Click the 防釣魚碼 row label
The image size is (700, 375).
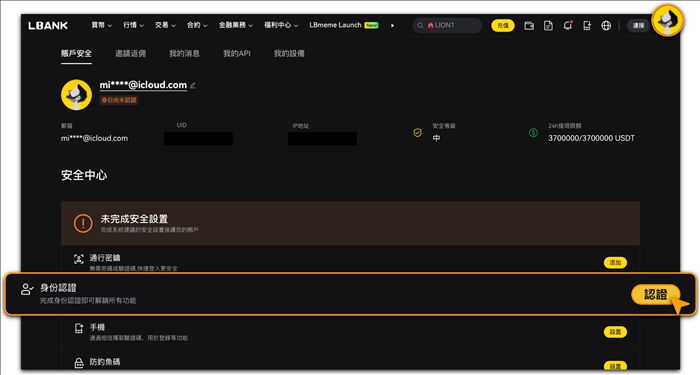[x=105, y=362]
